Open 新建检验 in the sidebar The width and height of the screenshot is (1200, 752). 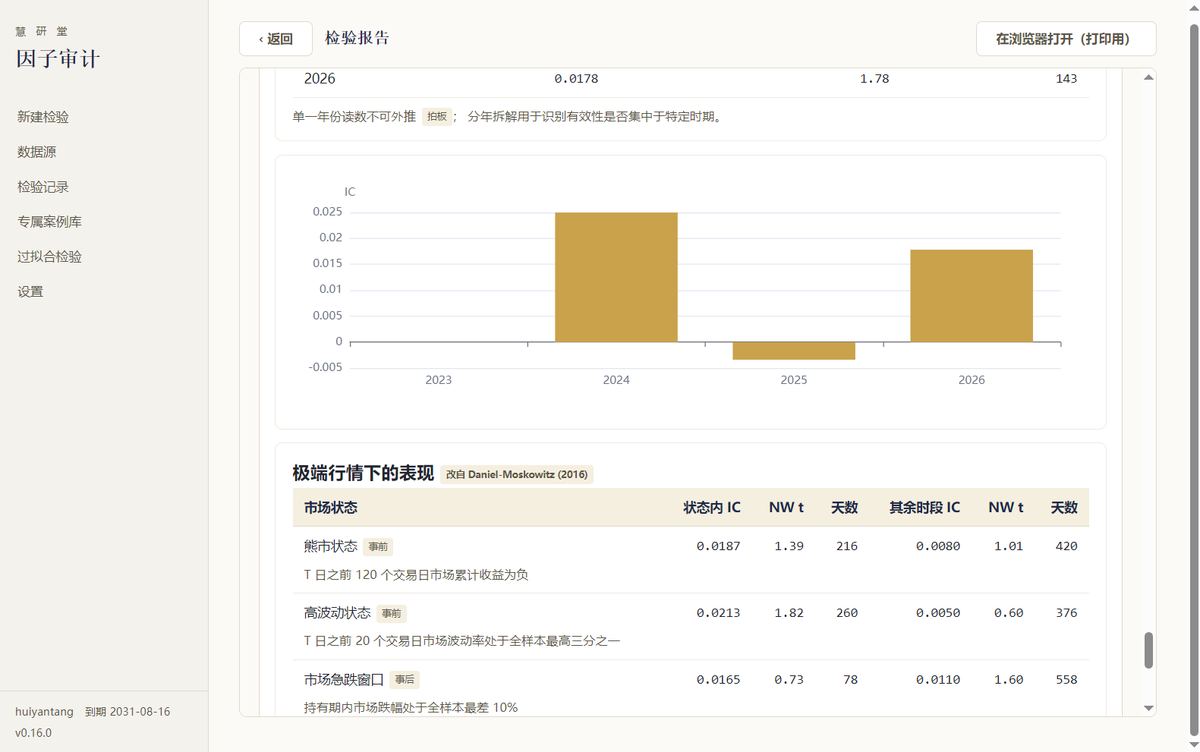coord(43,117)
